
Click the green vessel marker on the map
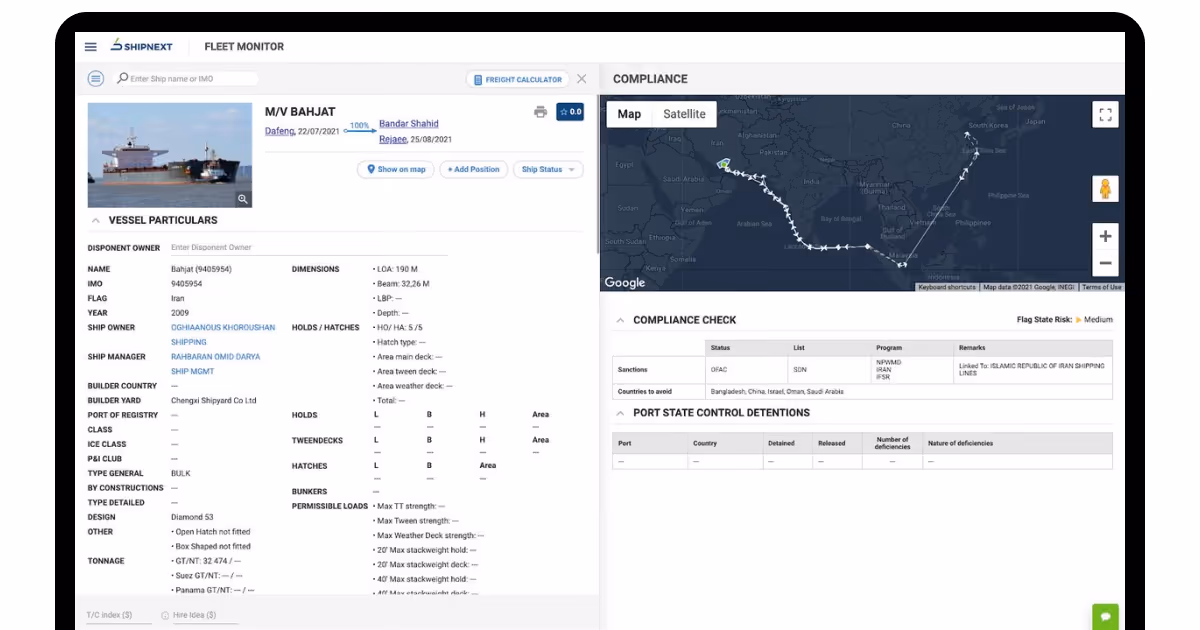pos(723,163)
